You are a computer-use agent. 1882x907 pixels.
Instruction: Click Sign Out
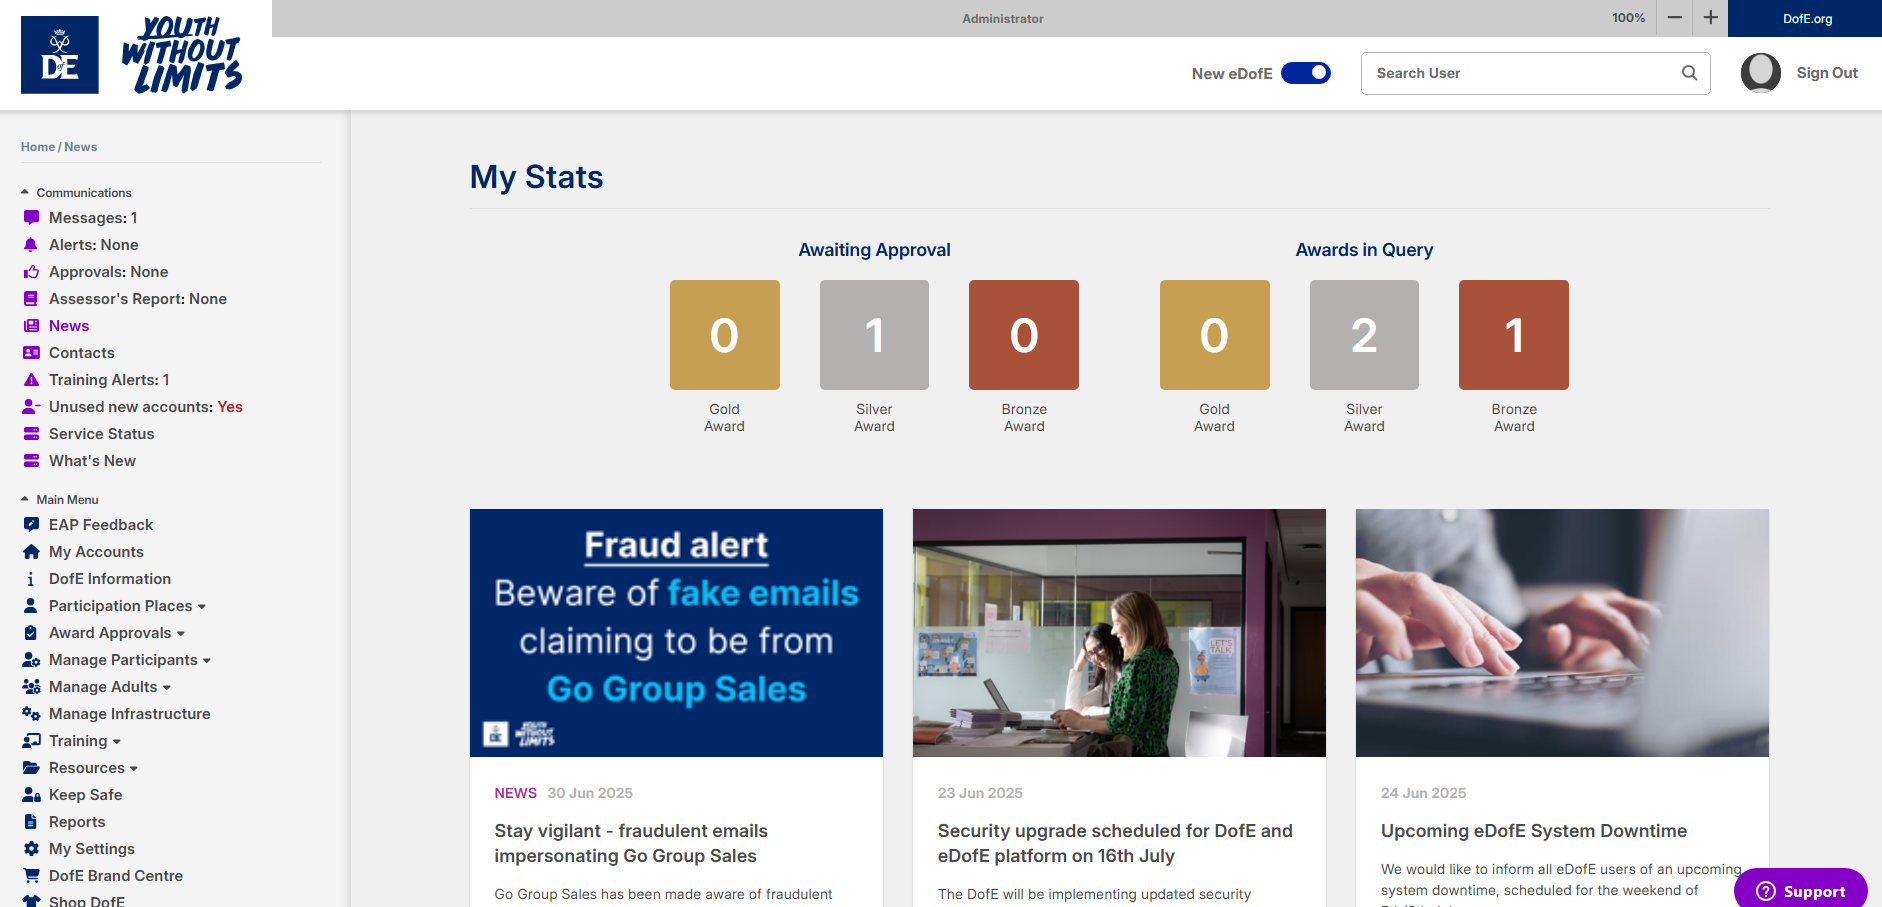coord(1827,73)
